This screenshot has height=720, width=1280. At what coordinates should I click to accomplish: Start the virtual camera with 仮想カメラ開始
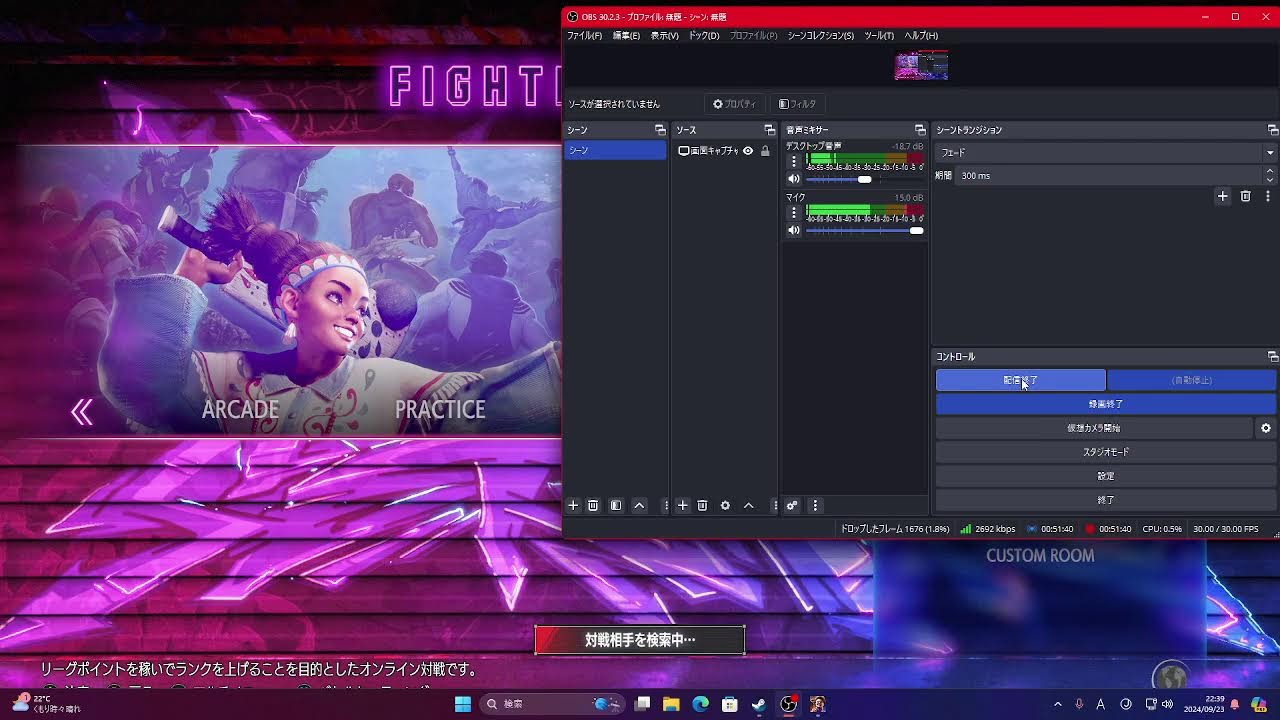1094,428
